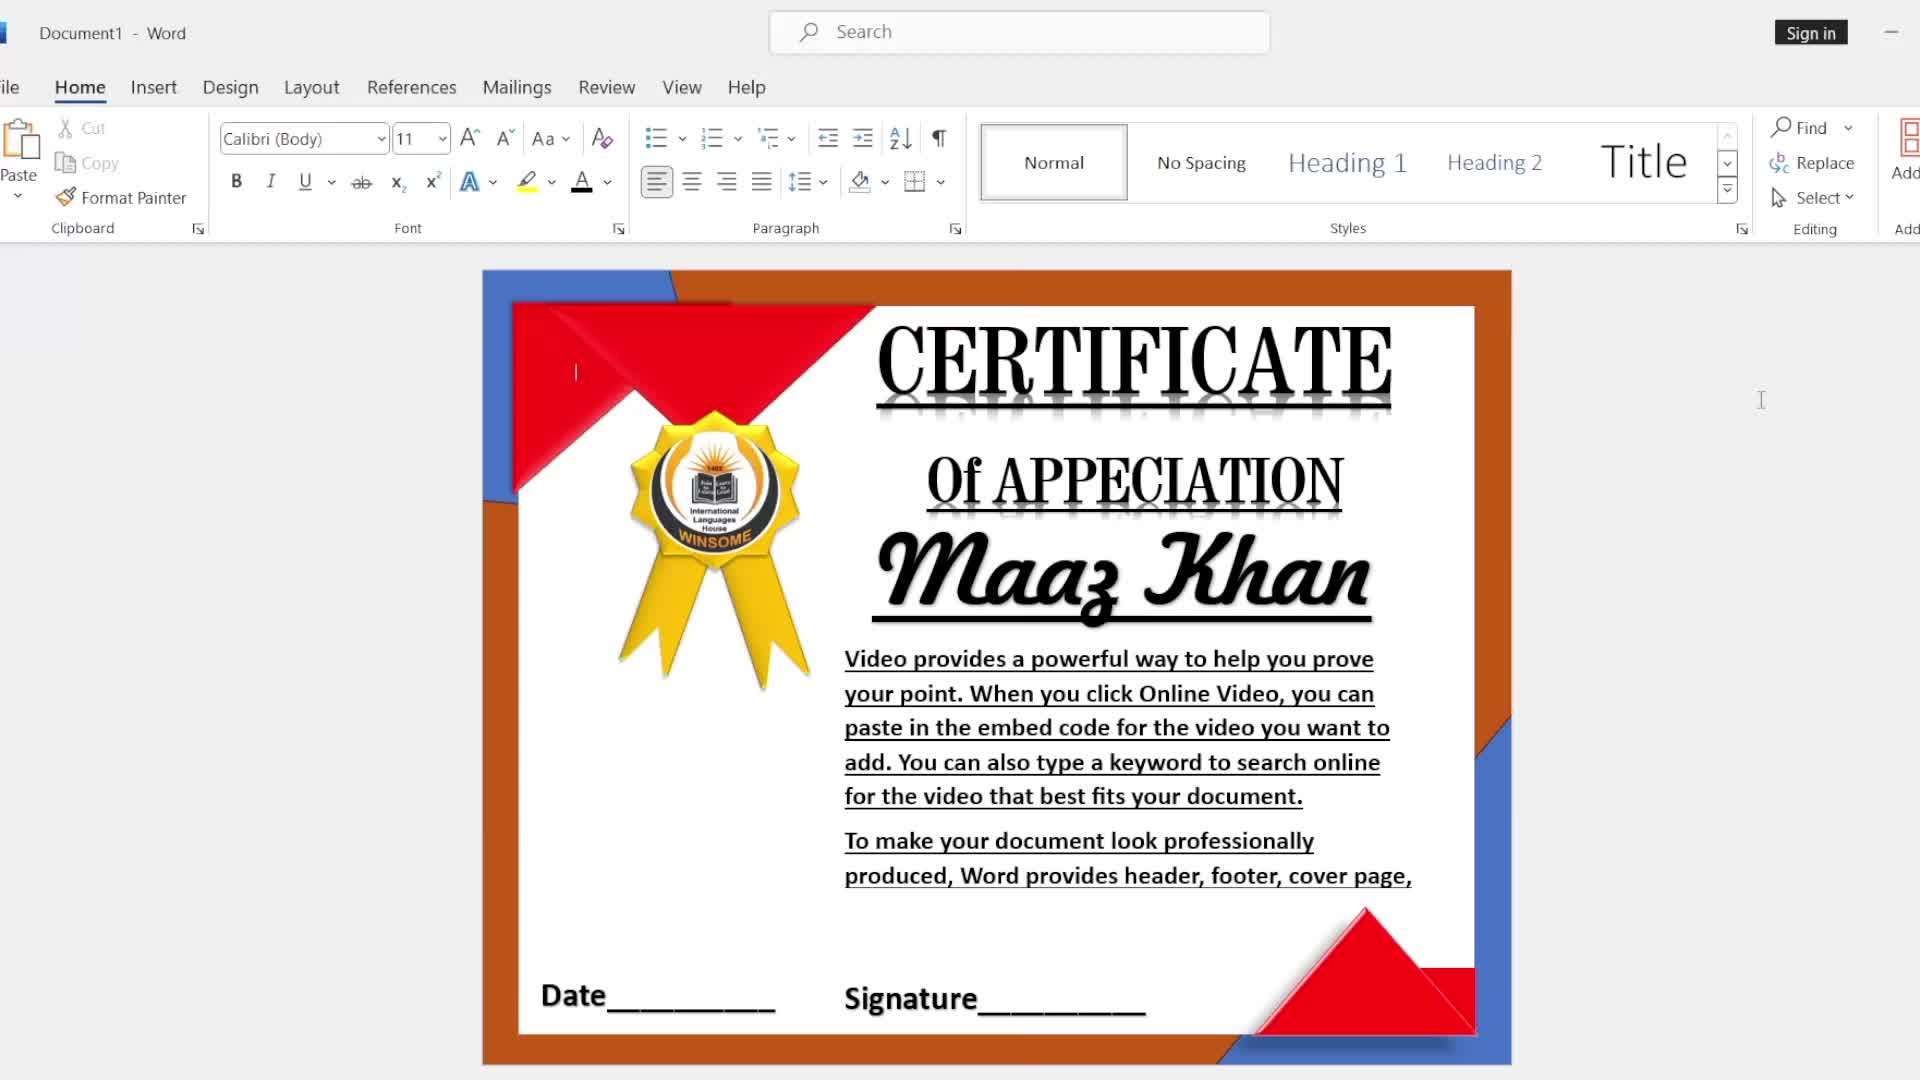Toggle Show/Hide paragraph marks
1920x1080 pixels.
(939, 138)
